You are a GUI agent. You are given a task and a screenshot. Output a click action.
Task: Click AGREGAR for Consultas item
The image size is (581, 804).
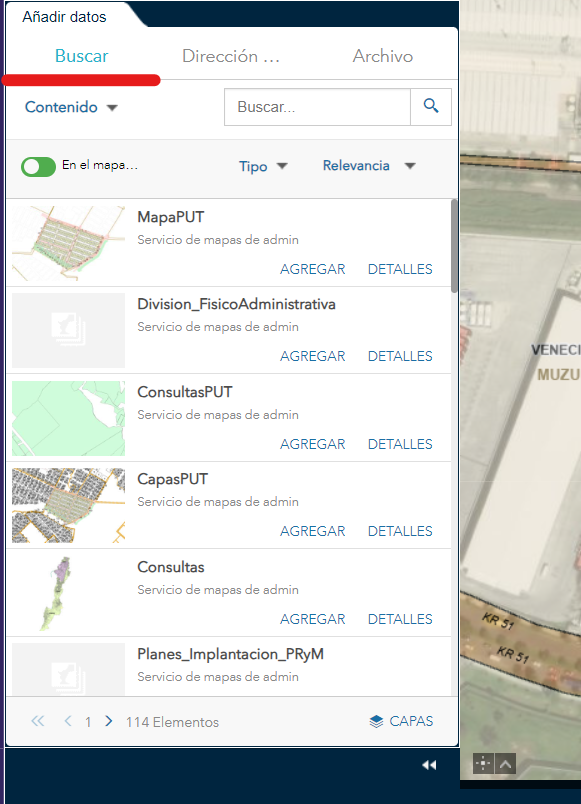coord(312,619)
